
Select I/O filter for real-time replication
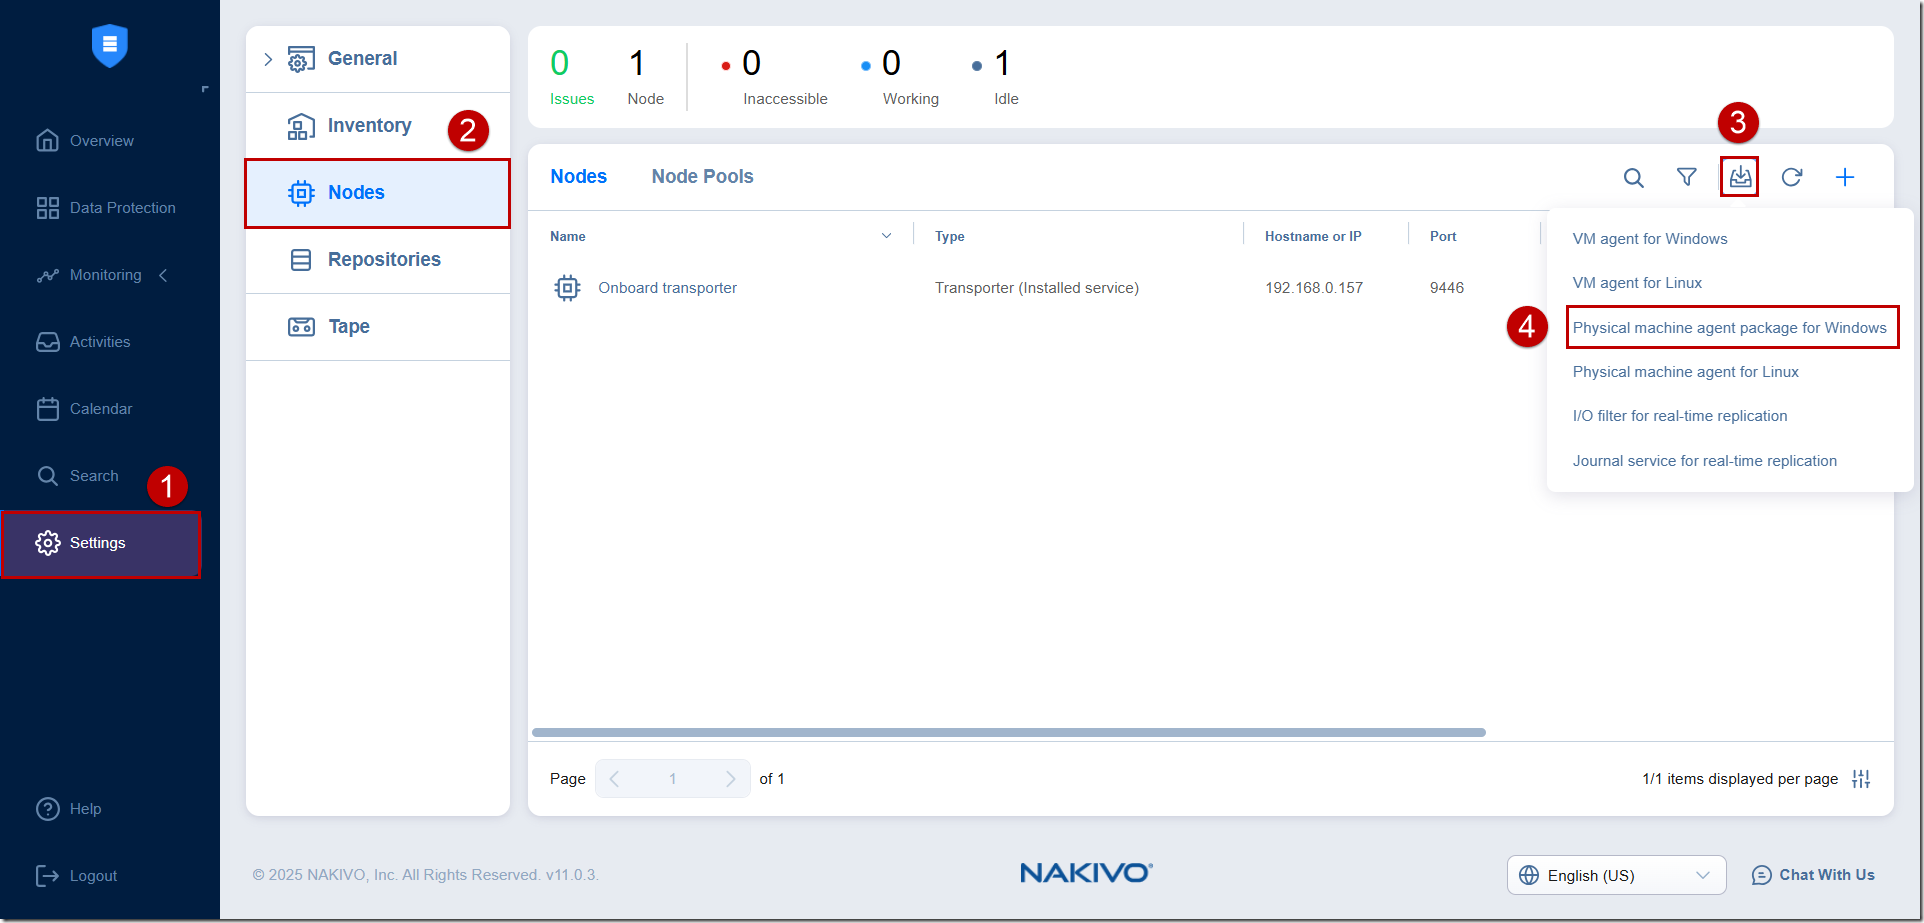click(x=1680, y=416)
